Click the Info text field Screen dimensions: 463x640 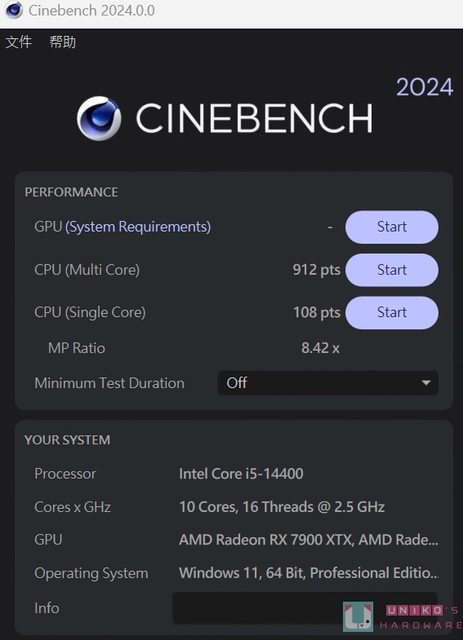(305, 608)
